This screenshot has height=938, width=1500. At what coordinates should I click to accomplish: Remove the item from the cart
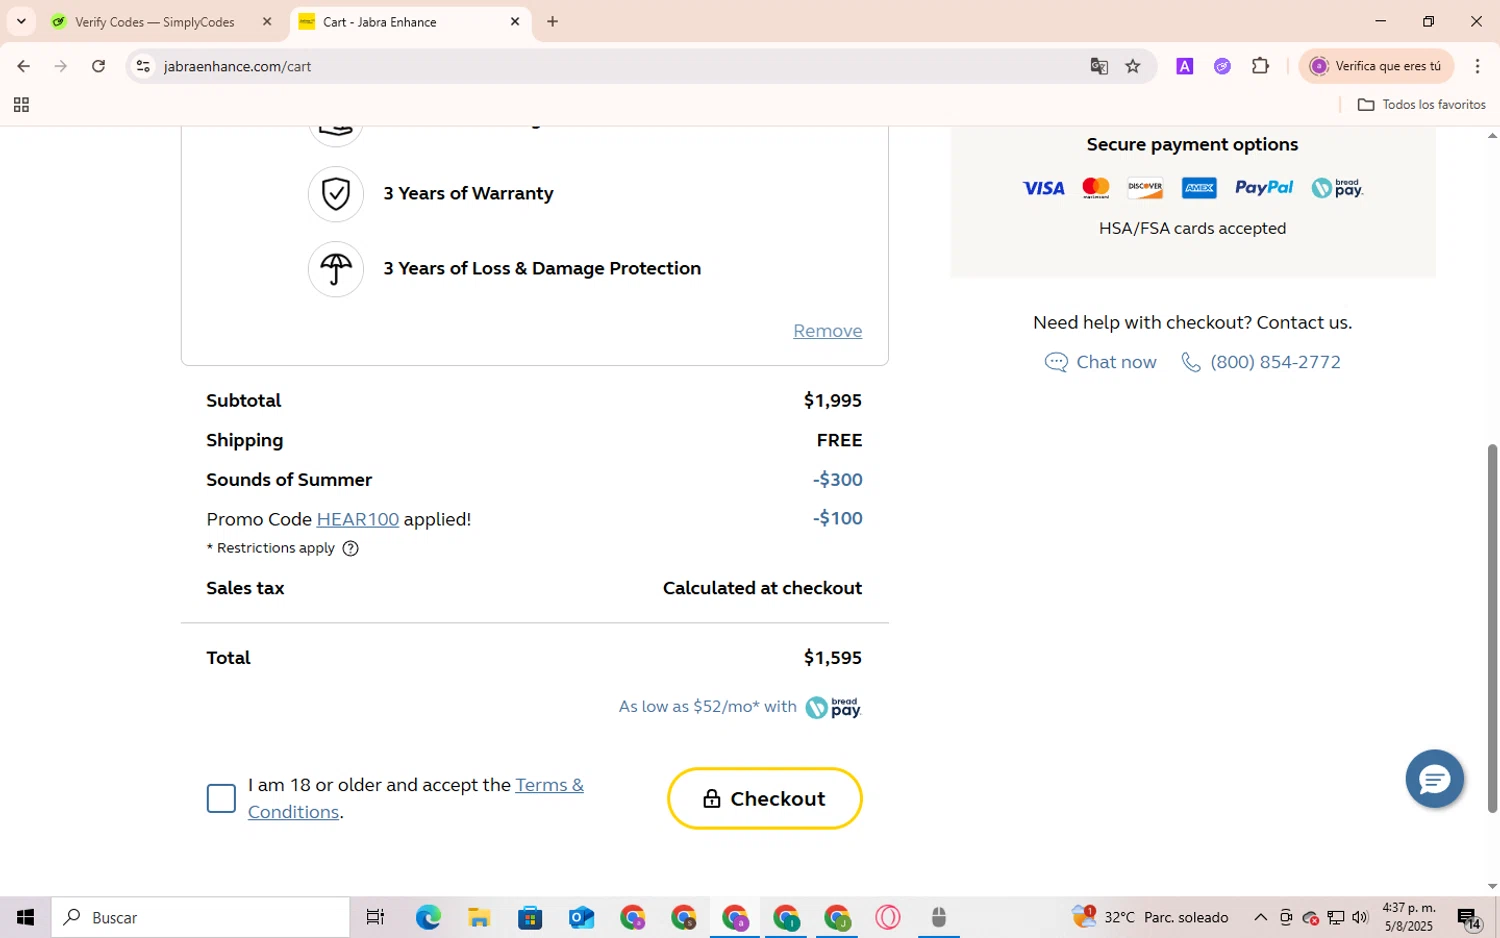(x=827, y=330)
